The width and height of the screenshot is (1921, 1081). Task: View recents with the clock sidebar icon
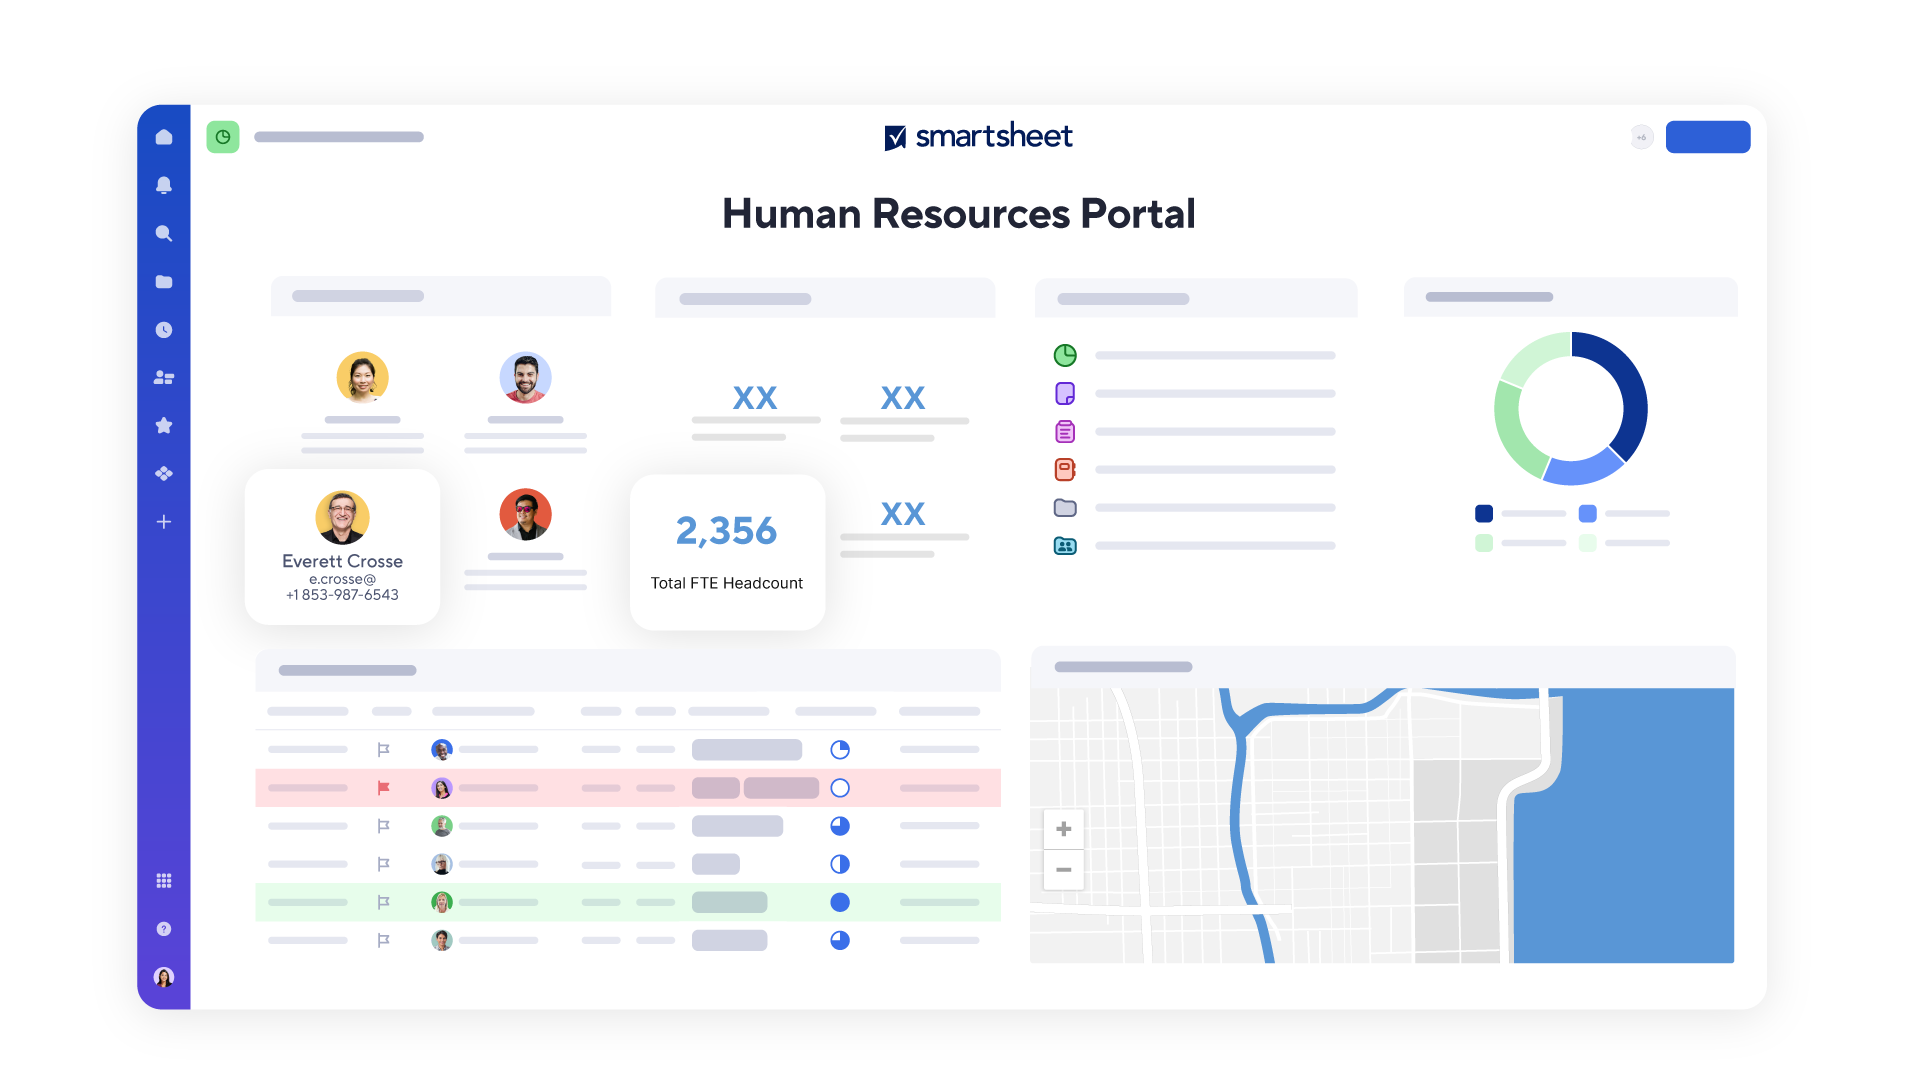164,329
